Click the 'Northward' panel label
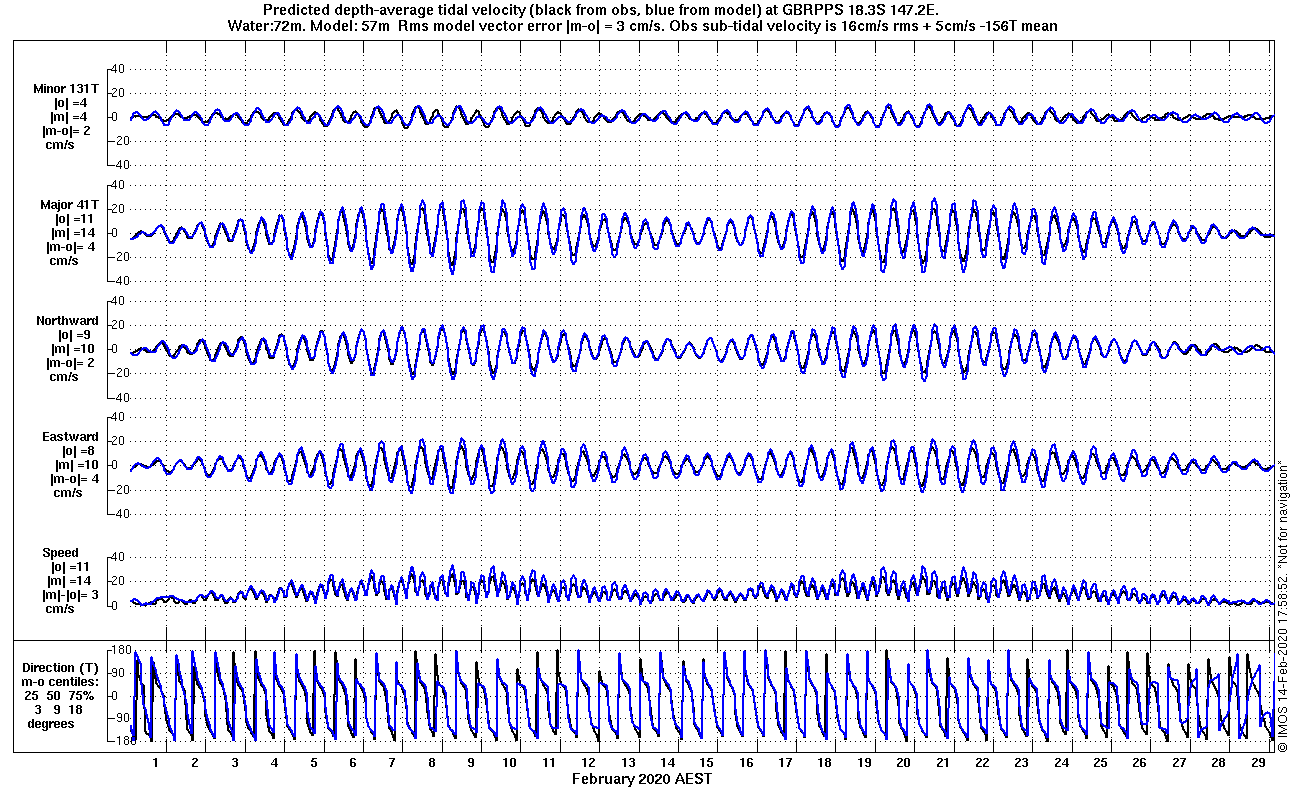The image size is (1300, 800). click(68, 320)
